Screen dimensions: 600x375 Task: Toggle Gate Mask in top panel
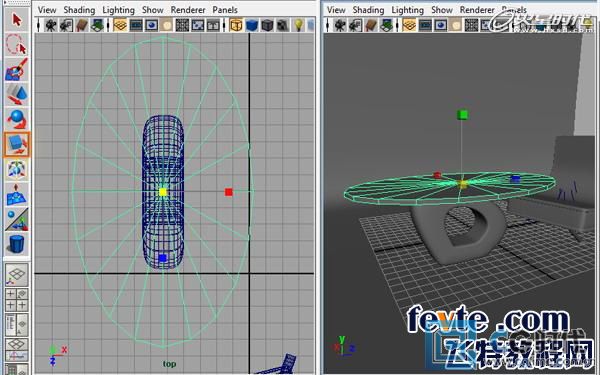pyautogui.click(x=167, y=26)
